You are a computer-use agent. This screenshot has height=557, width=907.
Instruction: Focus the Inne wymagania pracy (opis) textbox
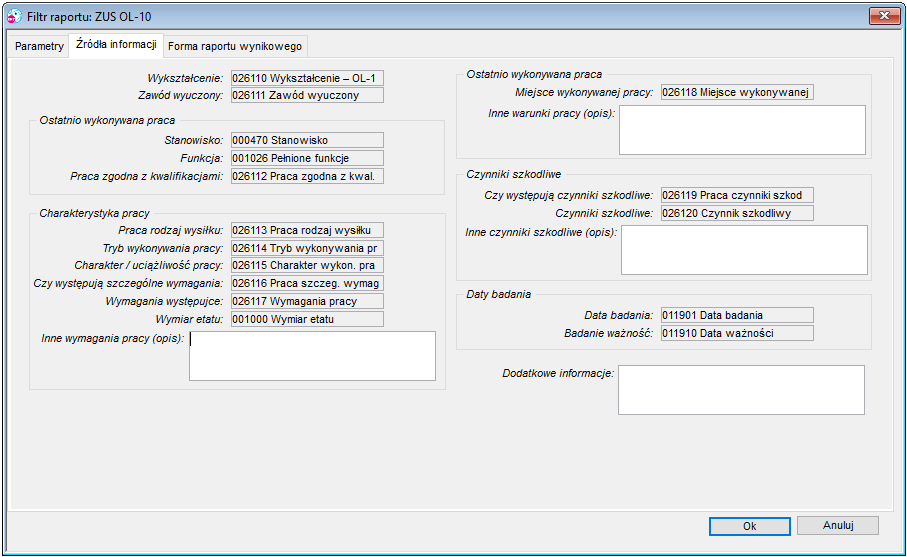pyautogui.click(x=312, y=356)
